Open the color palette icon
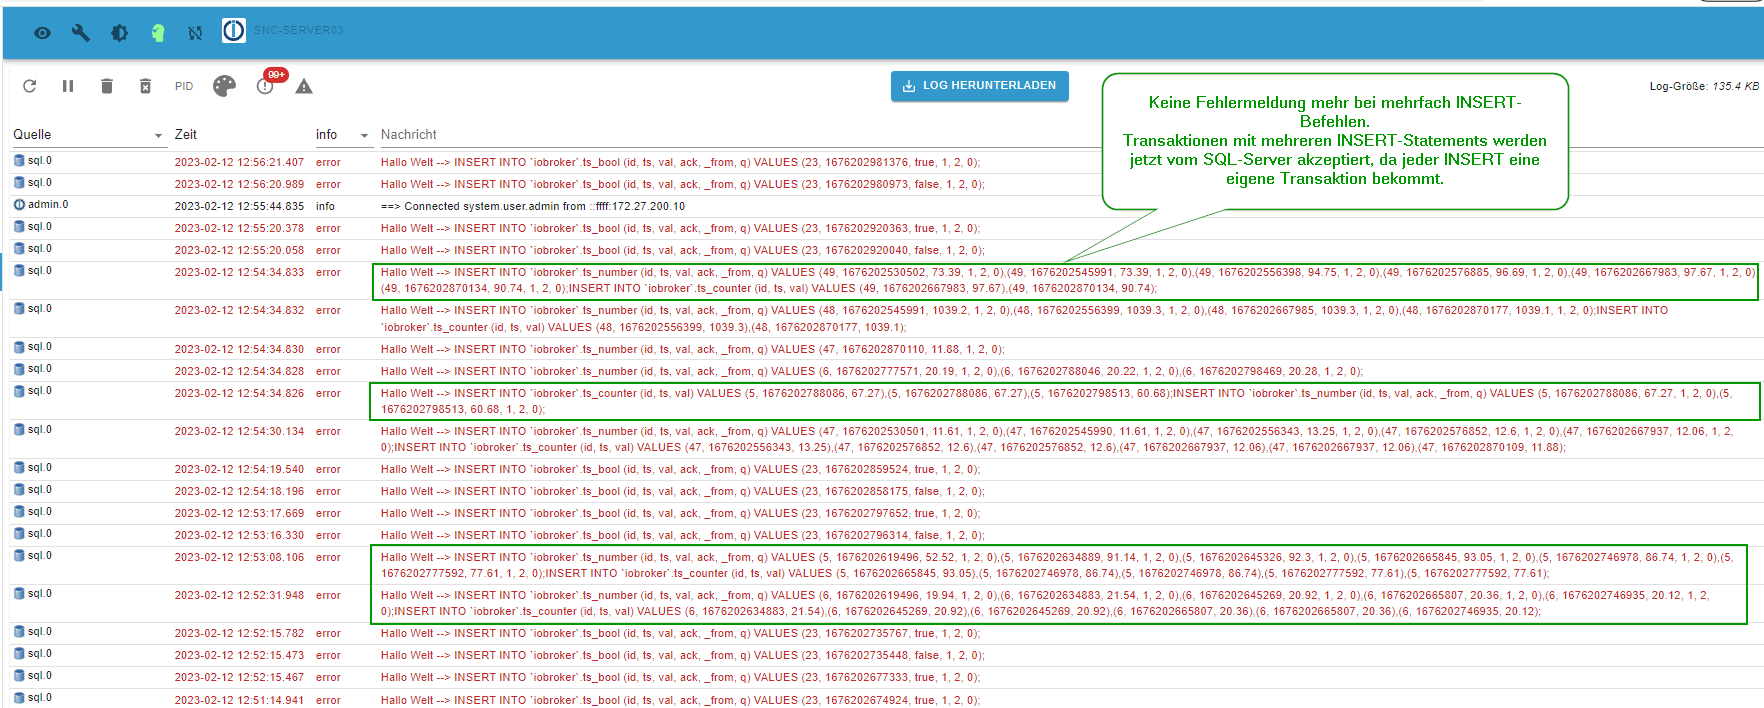1764x708 pixels. [224, 86]
